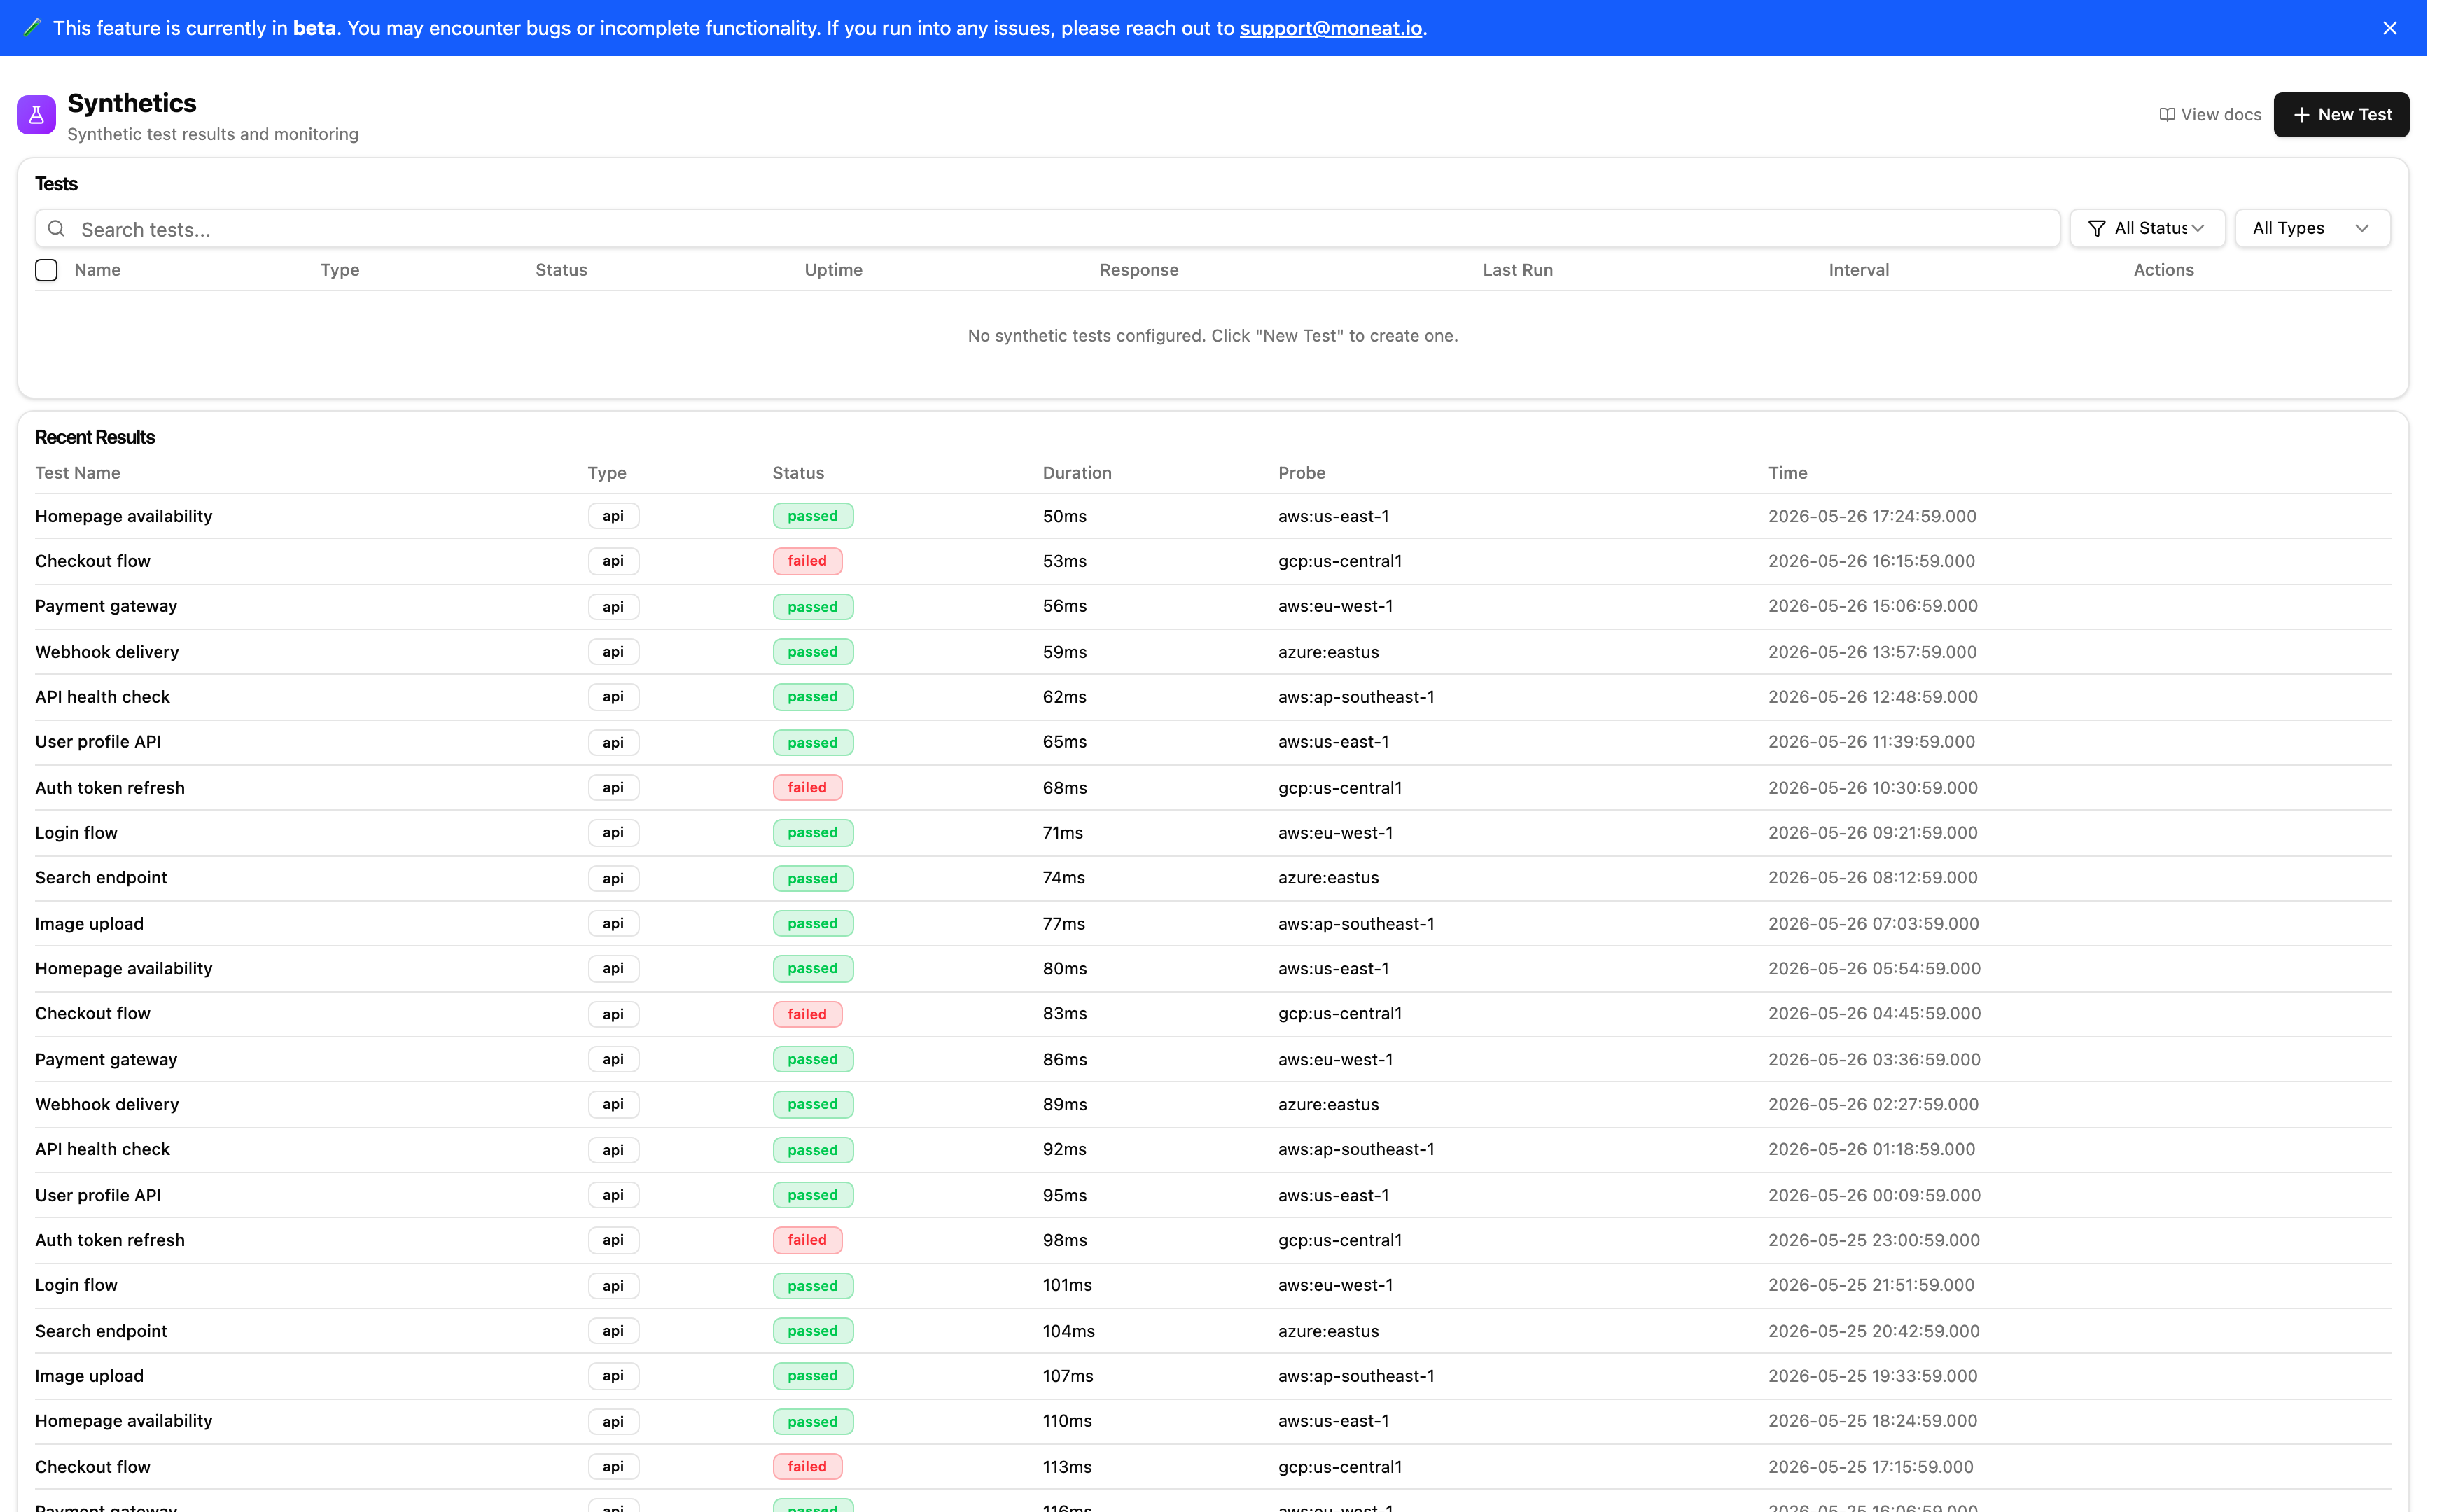
Task: Click the failed badge for the 53ms Checkout flow
Action: pyautogui.click(x=806, y=561)
